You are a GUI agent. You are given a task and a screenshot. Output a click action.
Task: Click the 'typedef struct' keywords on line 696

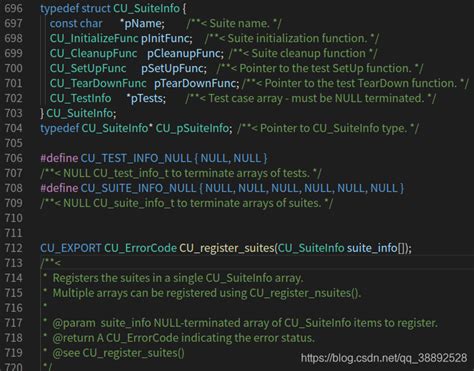[x=75, y=8]
